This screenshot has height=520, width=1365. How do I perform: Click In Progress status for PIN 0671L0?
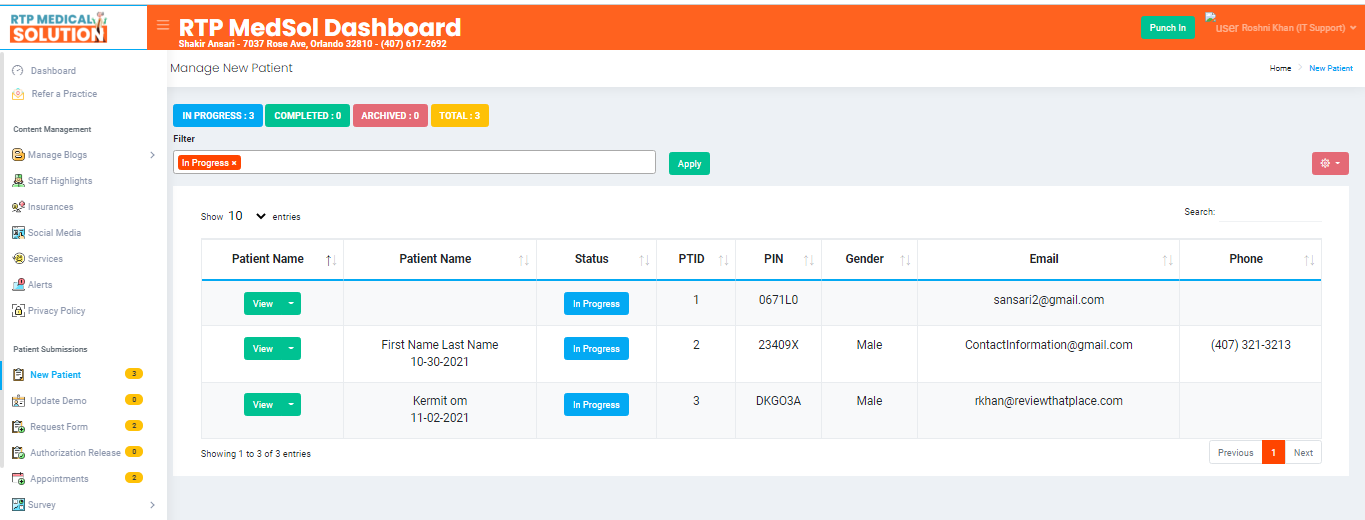point(596,304)
